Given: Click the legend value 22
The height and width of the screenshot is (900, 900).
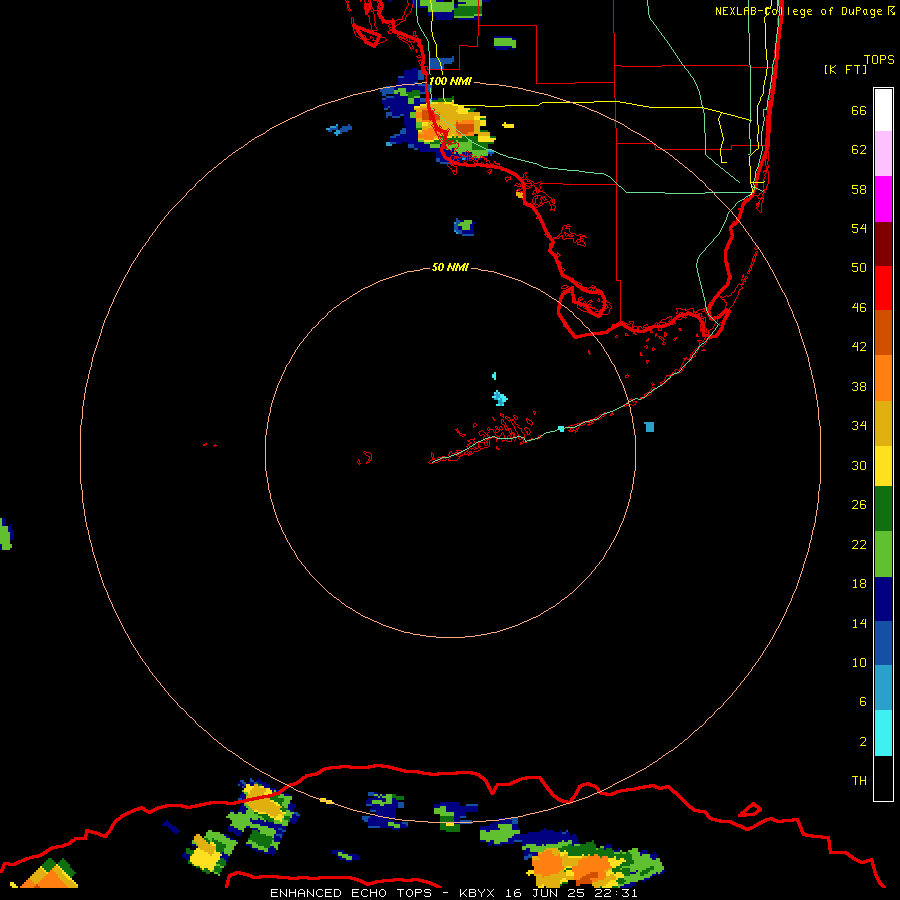Looking at the screenshot, I should point(859,545).
